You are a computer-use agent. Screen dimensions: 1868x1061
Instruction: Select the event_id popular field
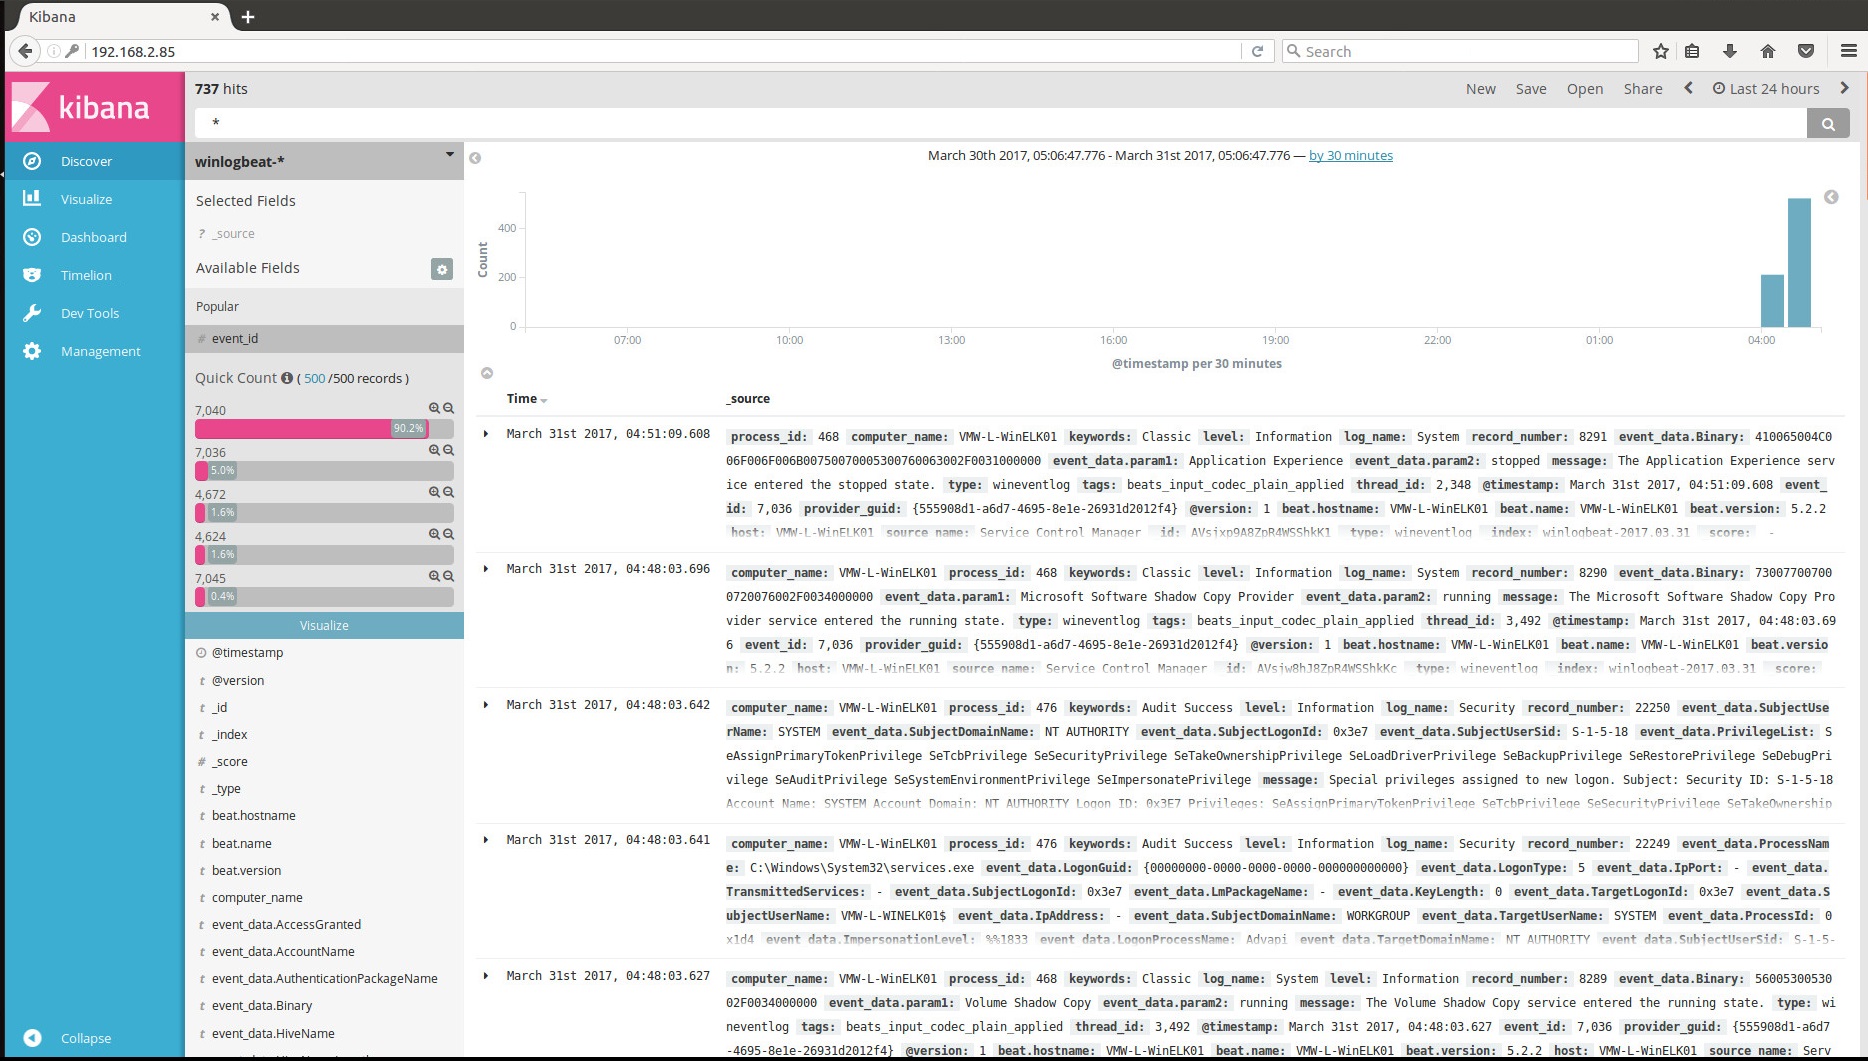click(x=324, y=338)
